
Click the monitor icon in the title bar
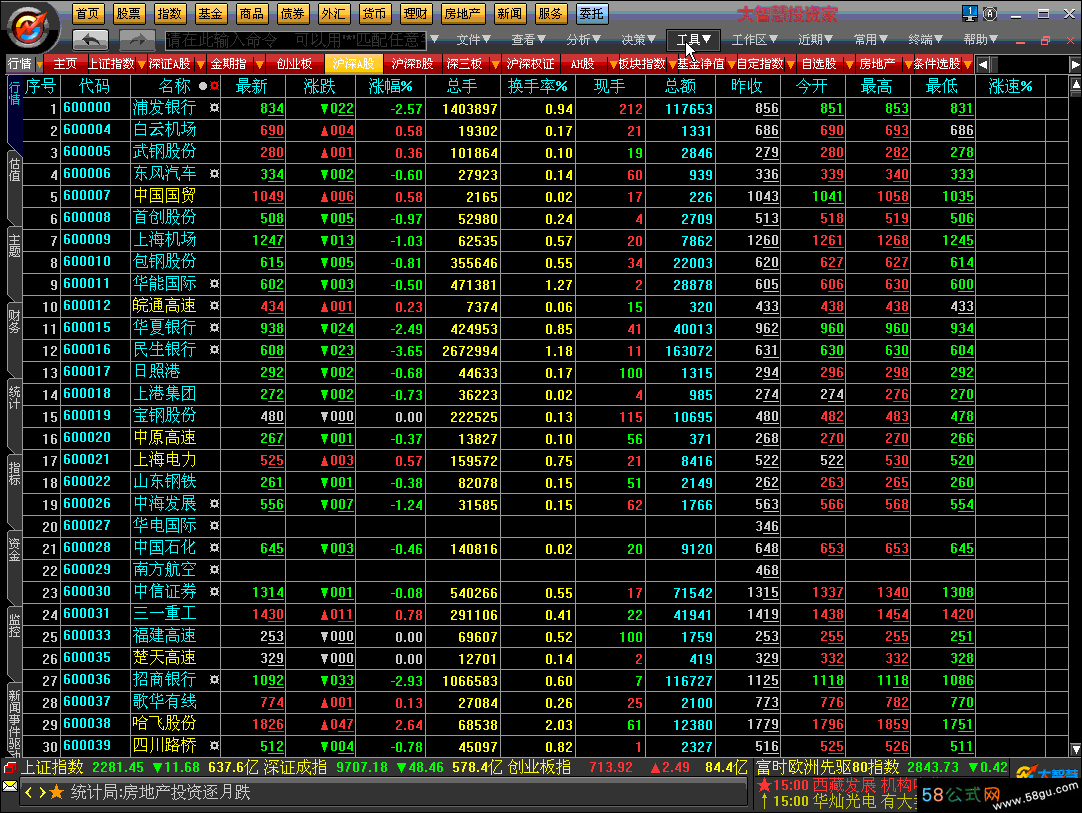(970, 13)
